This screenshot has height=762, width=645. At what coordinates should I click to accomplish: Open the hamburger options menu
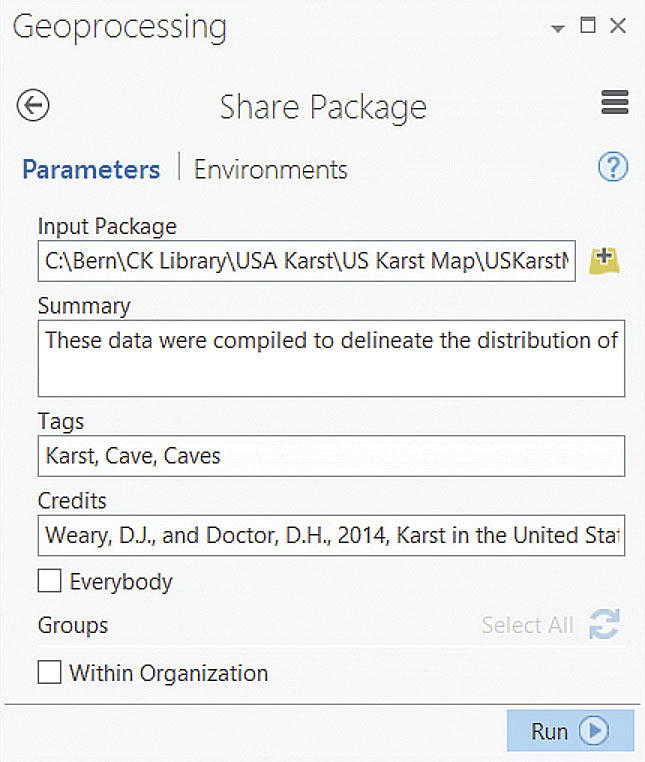[x=614, y=103]
